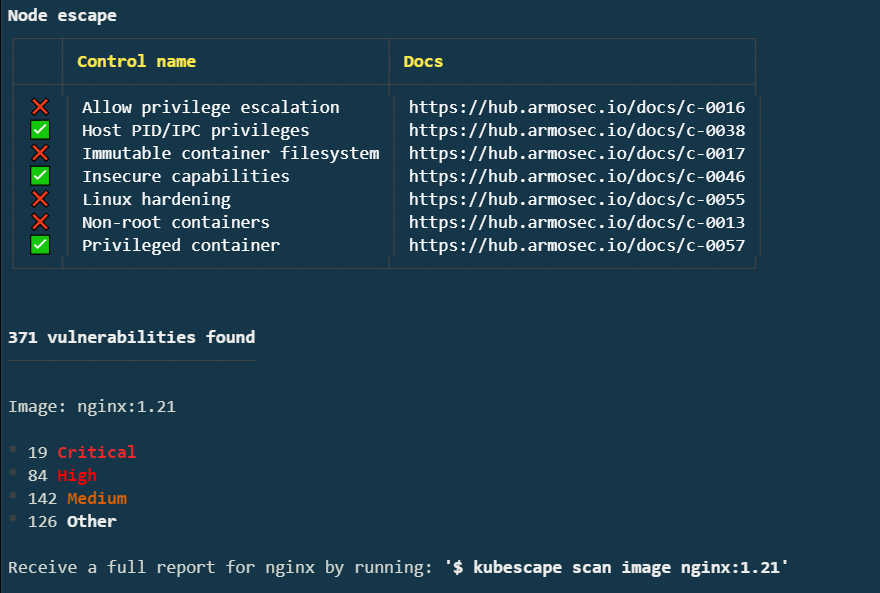Image resolution: width=880 pixels, height=593 pixels.
Task: Click the "126 Other" vulnerability count
Action: (72, 521)
